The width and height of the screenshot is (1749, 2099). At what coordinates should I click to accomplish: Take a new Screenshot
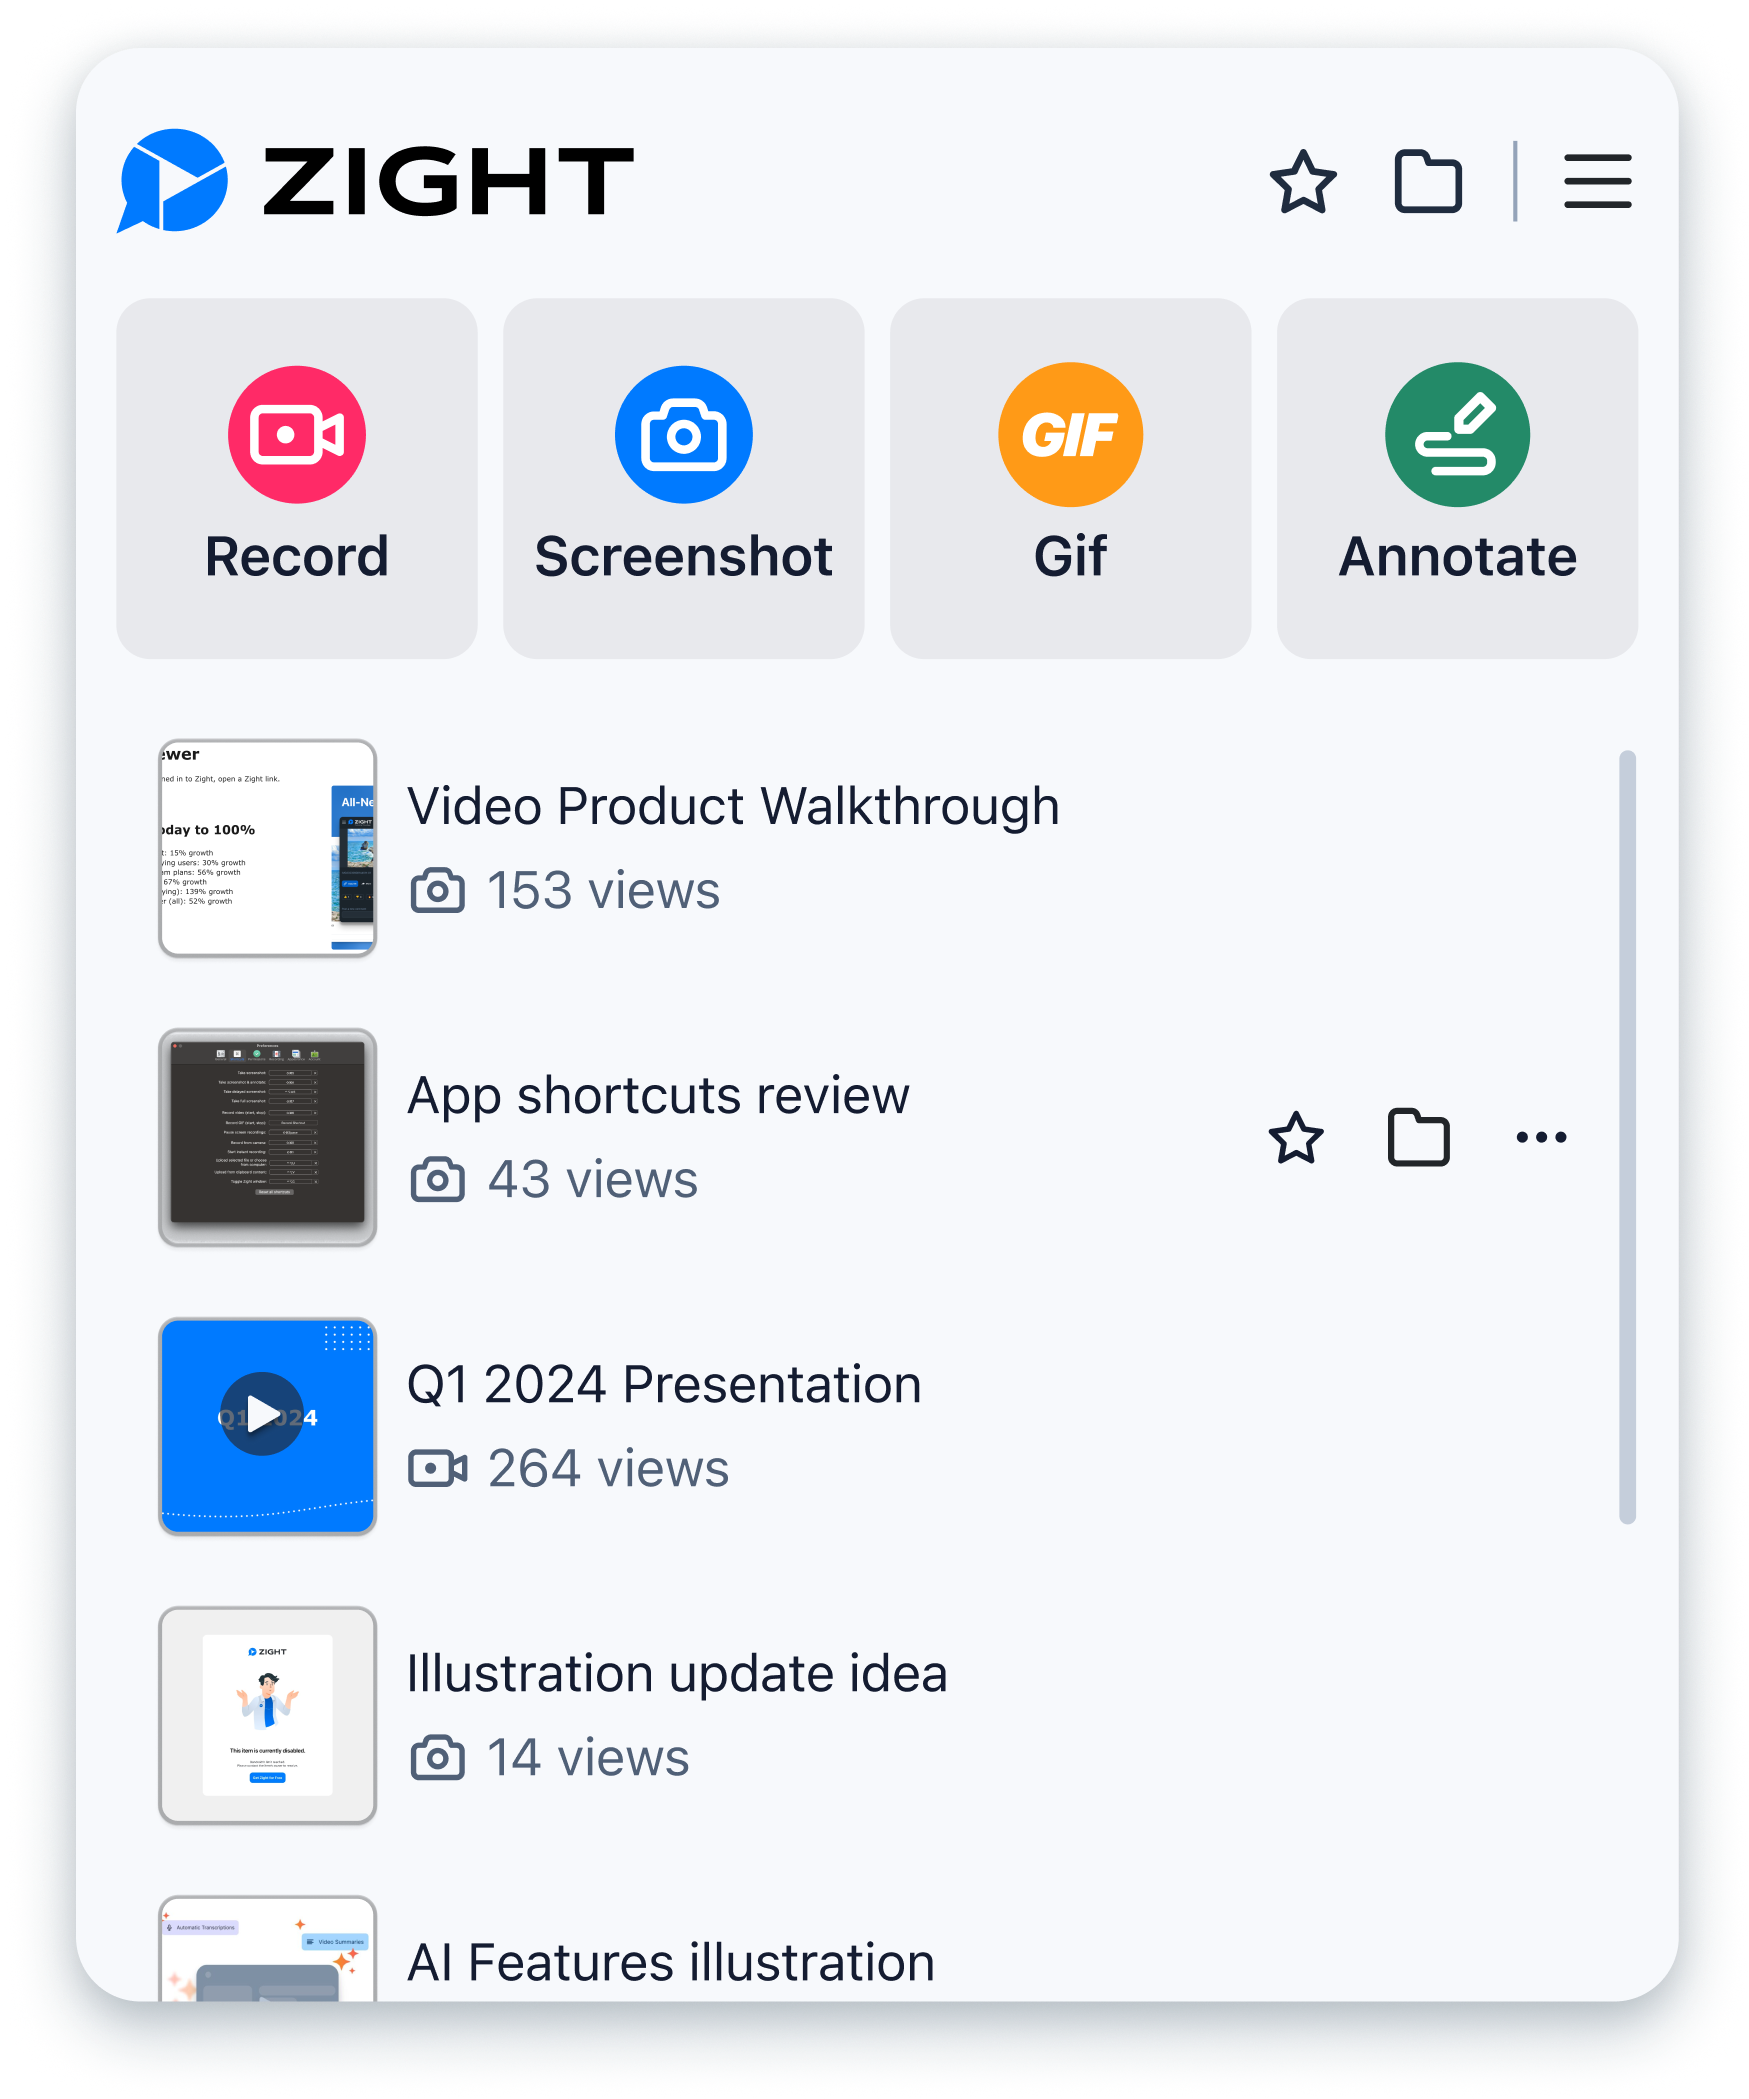[x=684, y=478]
